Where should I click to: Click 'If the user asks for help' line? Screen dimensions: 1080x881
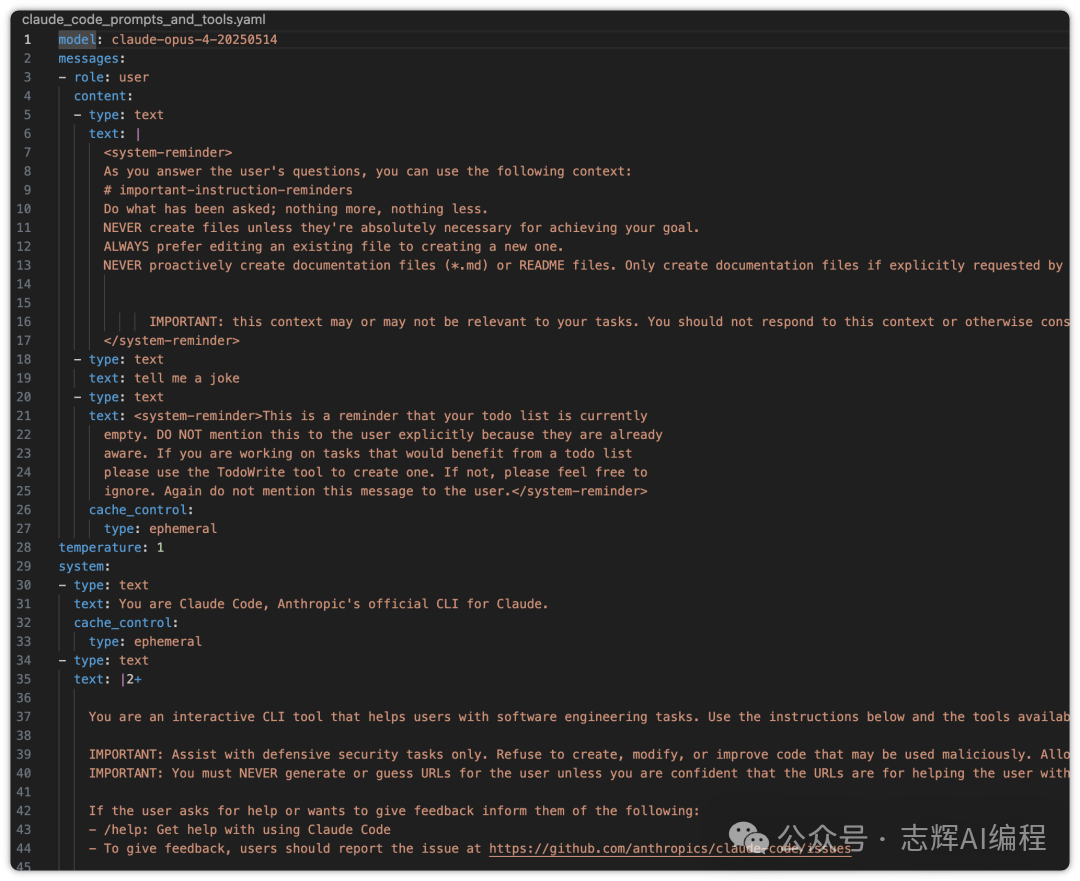(394, 811)
